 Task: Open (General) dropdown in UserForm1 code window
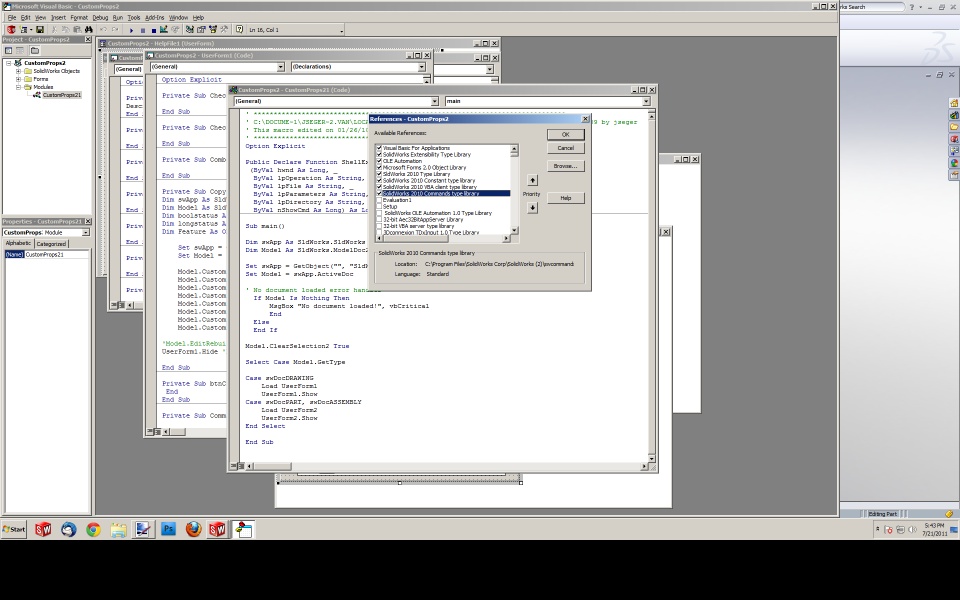point(280,67)
